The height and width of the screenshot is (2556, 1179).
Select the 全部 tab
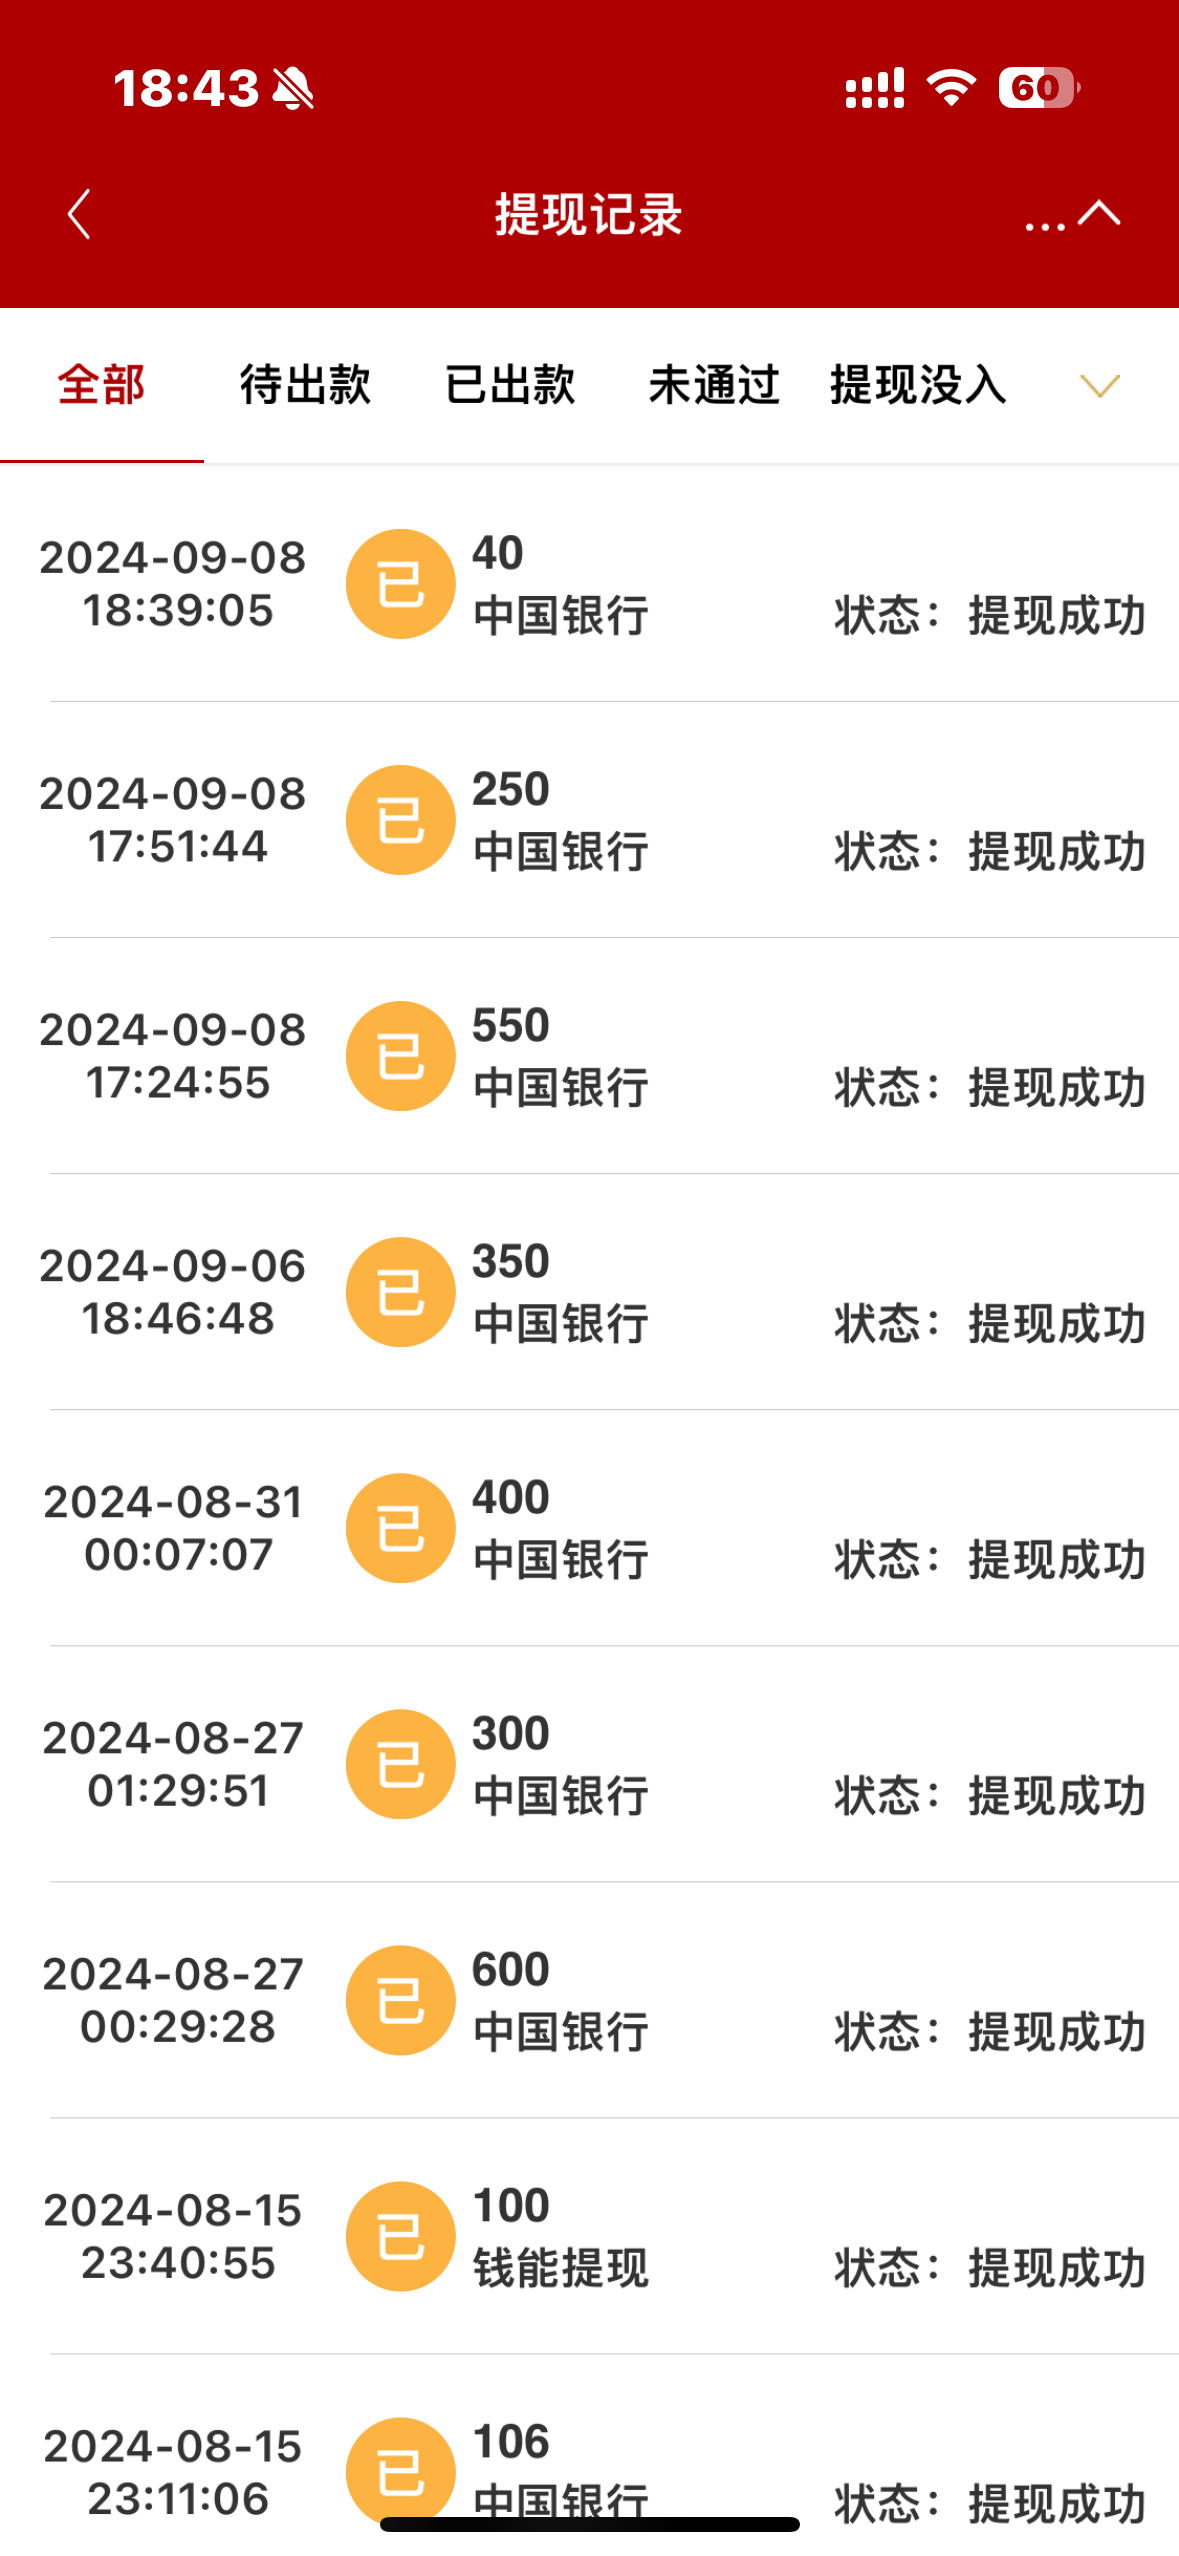pyautogui.click(x=101, y=385)
